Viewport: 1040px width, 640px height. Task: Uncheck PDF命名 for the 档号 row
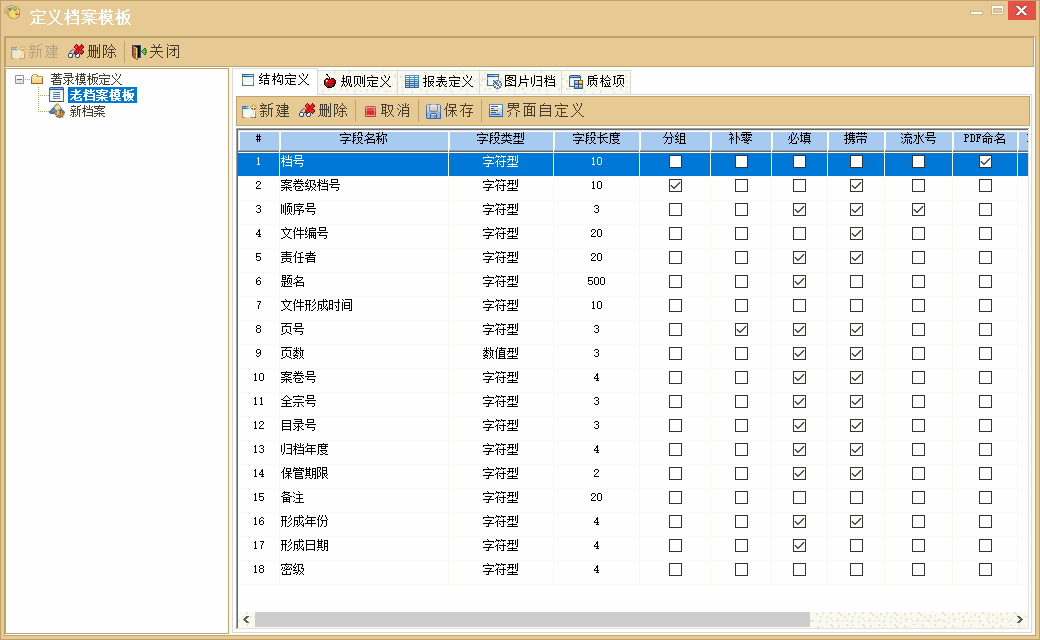tap(984, 161)
